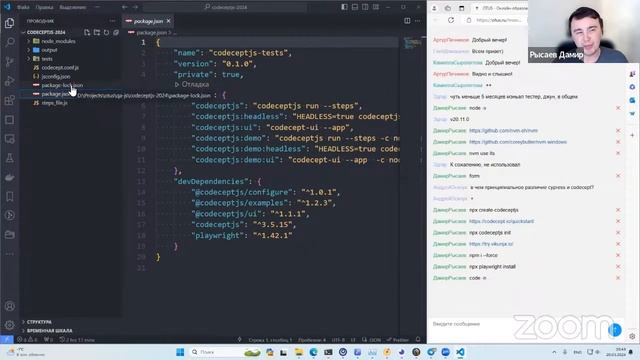Toggle the secondary sidebar layout icon
Viewport: 640px width, 360px height.
click(x=365, y=7)
